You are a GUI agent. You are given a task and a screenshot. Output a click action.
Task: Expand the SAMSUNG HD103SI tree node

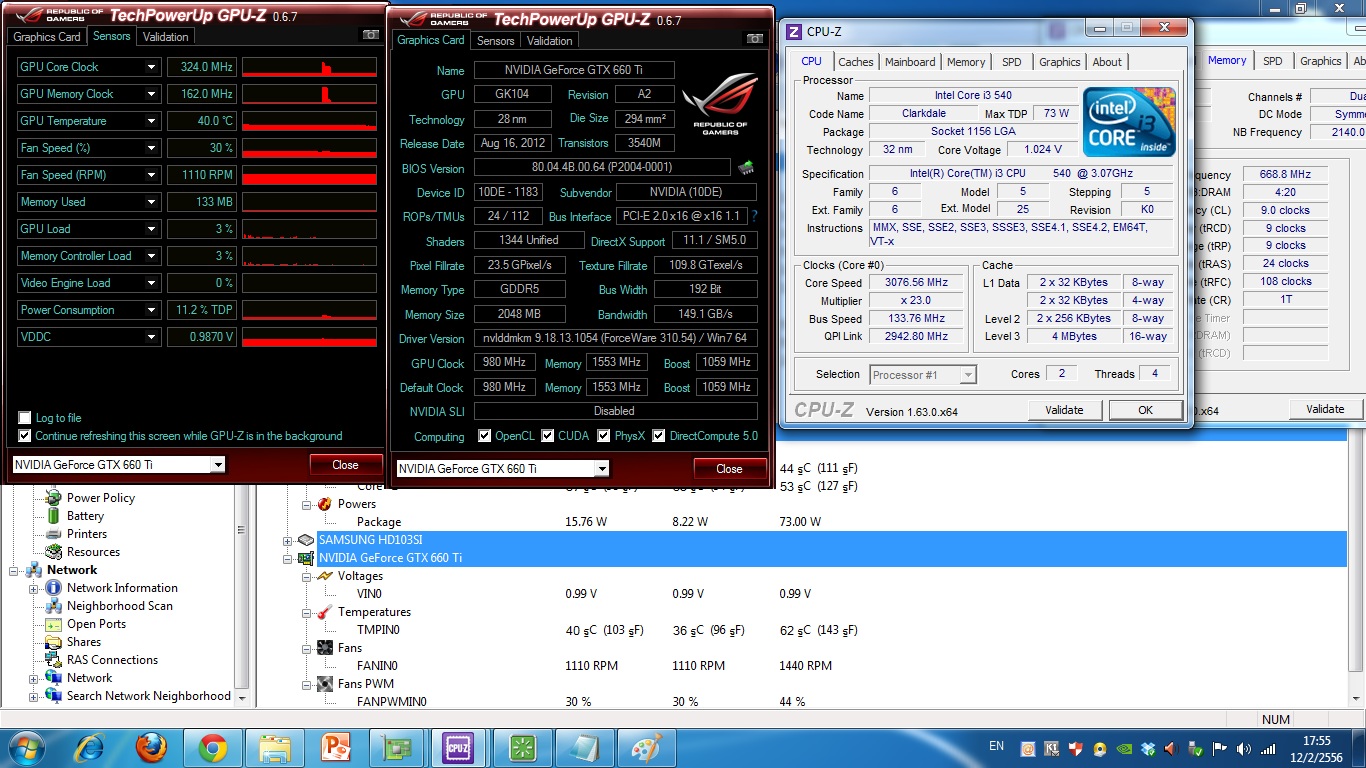[288, 540]
